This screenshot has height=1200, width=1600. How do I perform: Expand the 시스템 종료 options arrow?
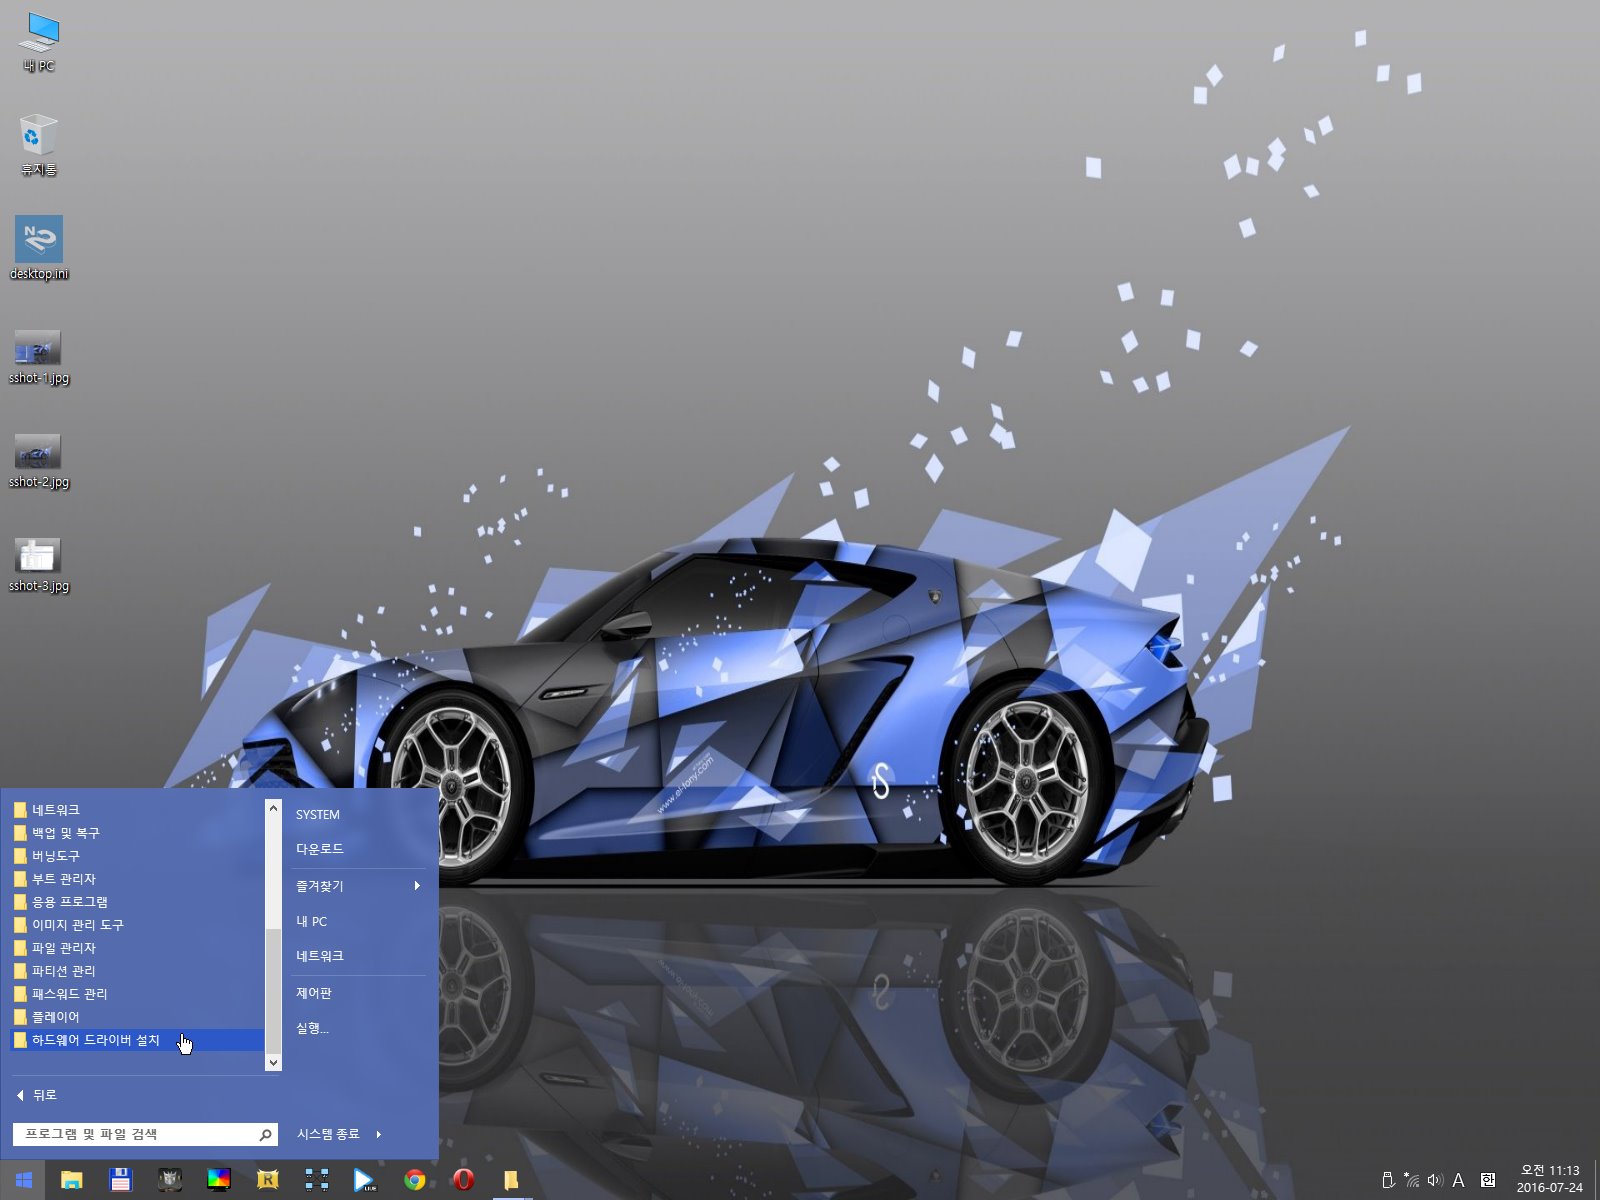click(x=379, y=1134)
